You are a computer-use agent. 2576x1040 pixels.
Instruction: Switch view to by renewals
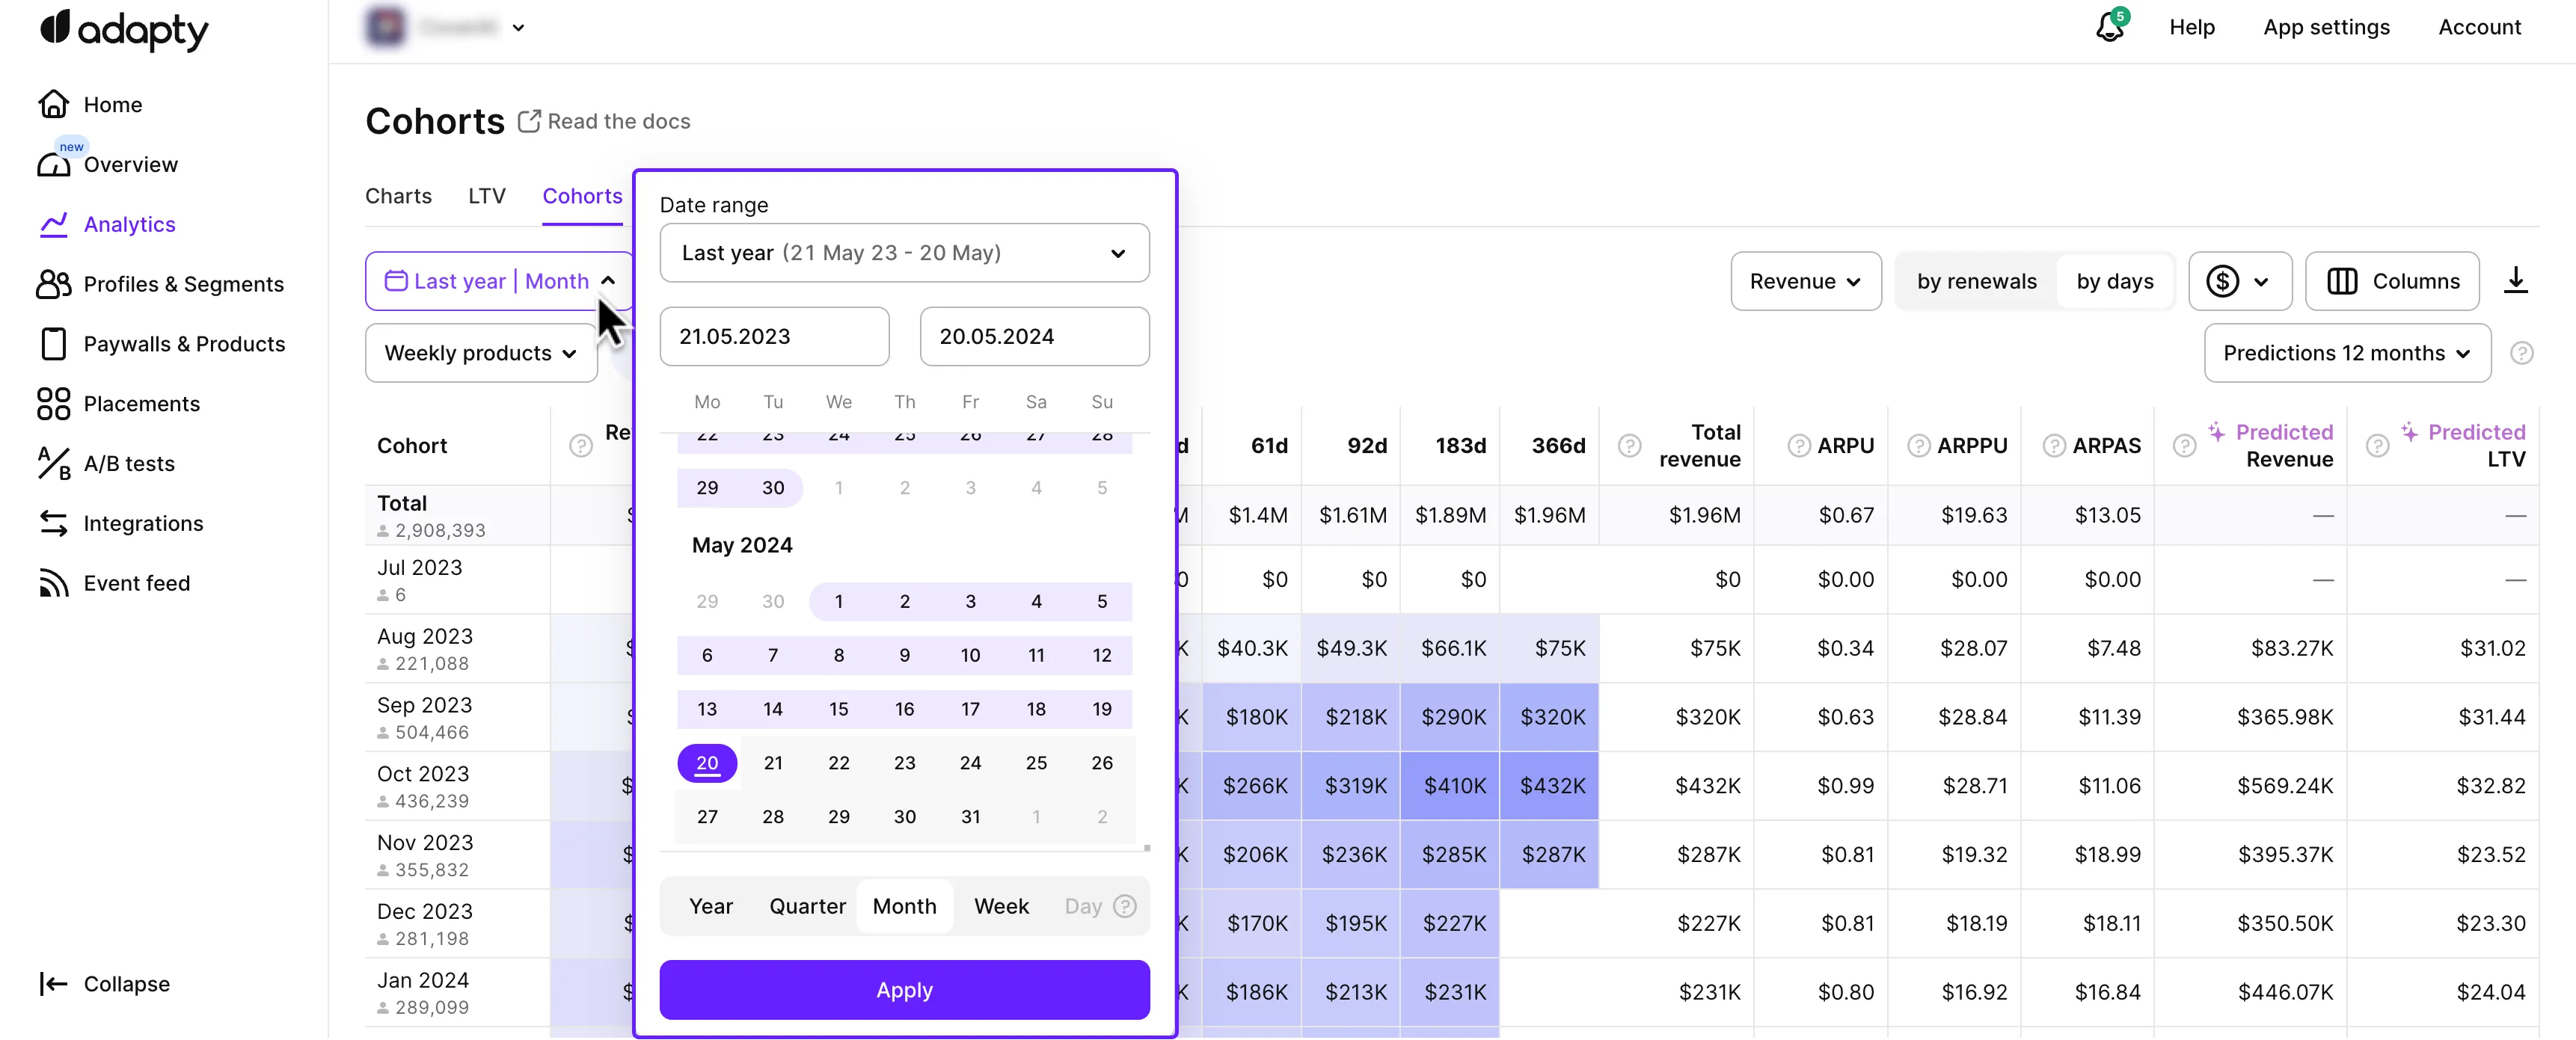point(1975,281)
